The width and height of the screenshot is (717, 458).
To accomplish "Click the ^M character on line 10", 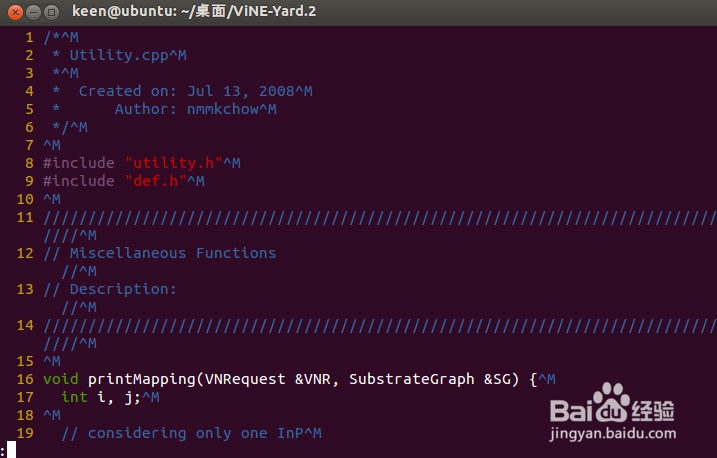I will click(52, 199).
